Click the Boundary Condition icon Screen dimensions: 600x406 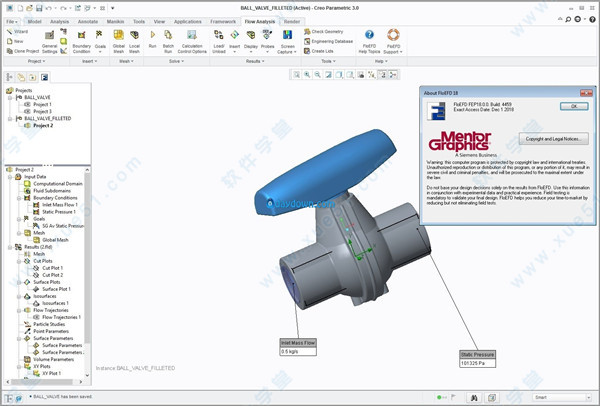81,38
